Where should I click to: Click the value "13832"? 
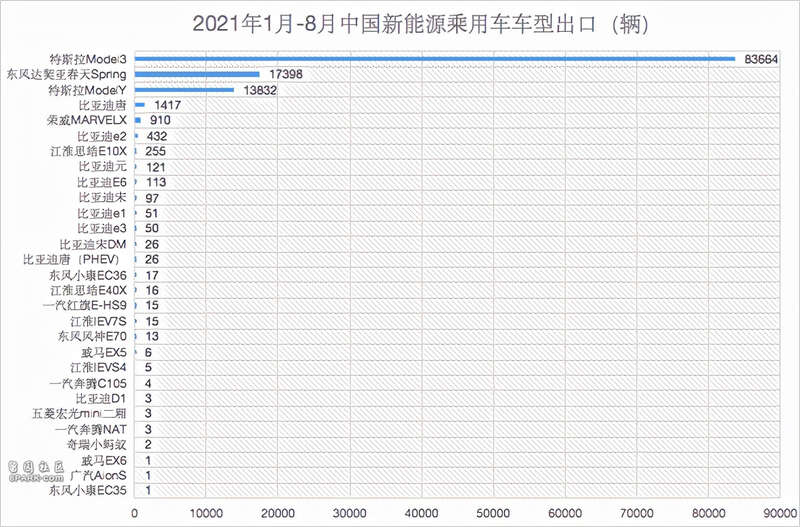click(260, 90)
